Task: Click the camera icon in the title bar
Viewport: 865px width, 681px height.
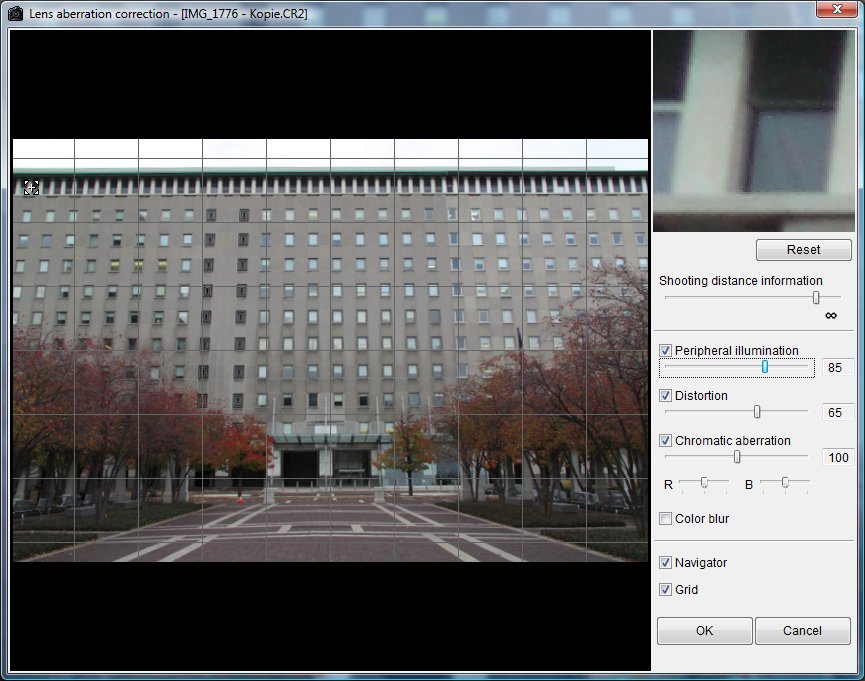Action: pyautogui.click(x=15, y=13)
